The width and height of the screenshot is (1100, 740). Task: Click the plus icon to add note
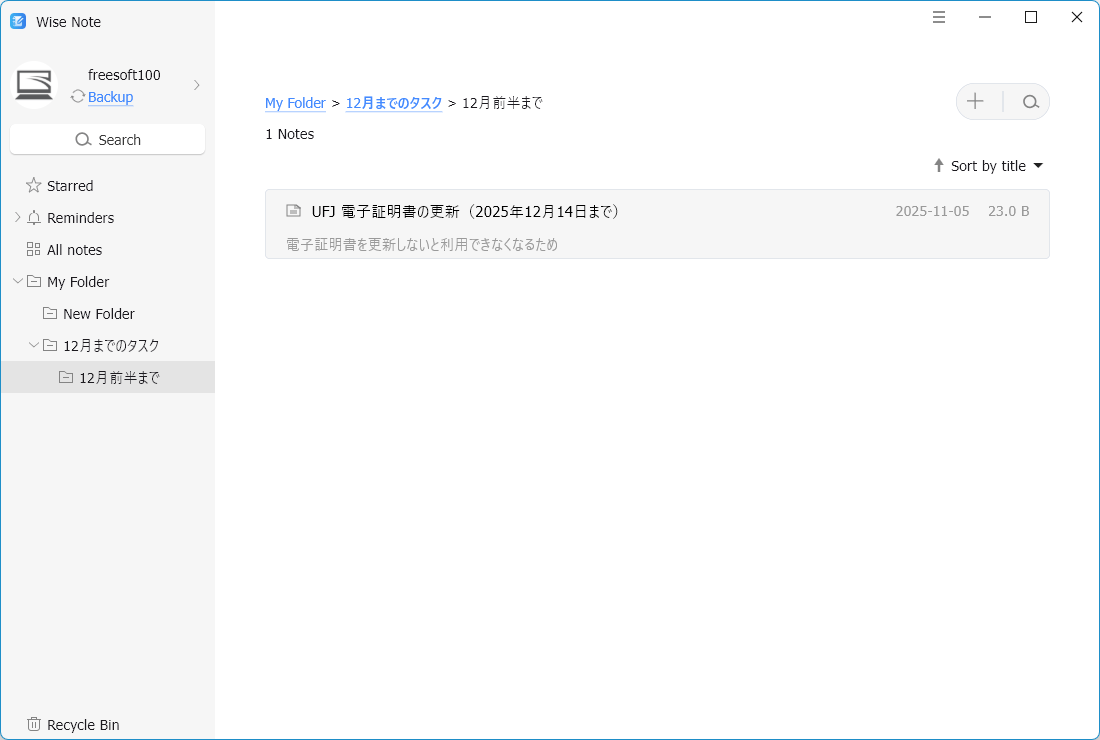click(x=975, y=101)
